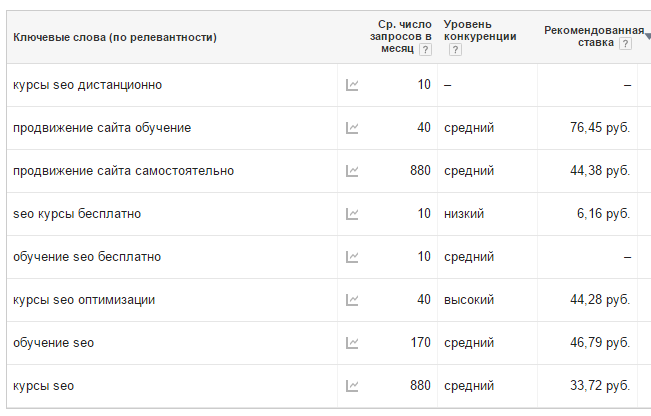Click высокий competition level cell
This screenshot has height=416, width=651.
click(469, 299)
